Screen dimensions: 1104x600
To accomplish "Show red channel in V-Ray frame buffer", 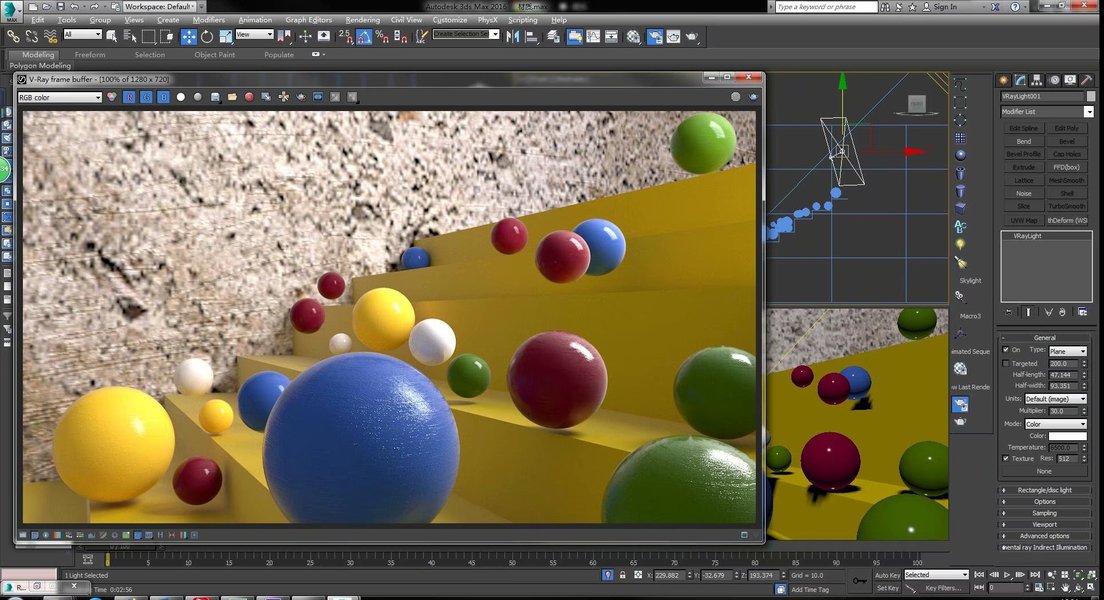I will click(128, 97).
